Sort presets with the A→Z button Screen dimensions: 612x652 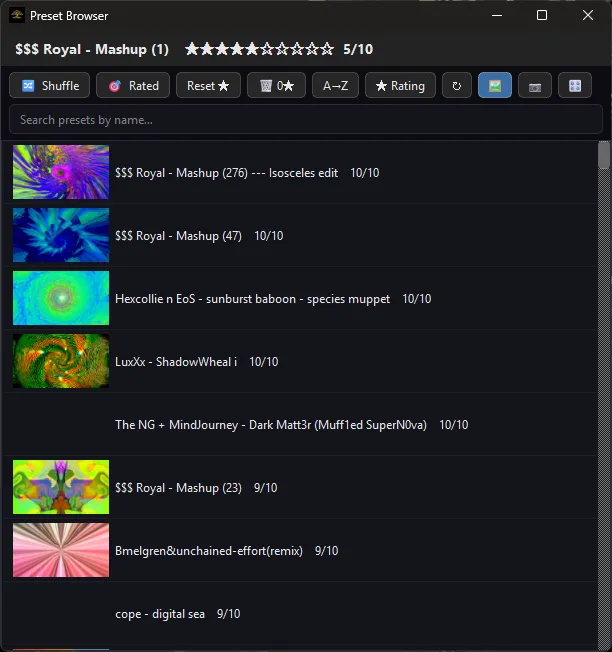tap(336, 86)
